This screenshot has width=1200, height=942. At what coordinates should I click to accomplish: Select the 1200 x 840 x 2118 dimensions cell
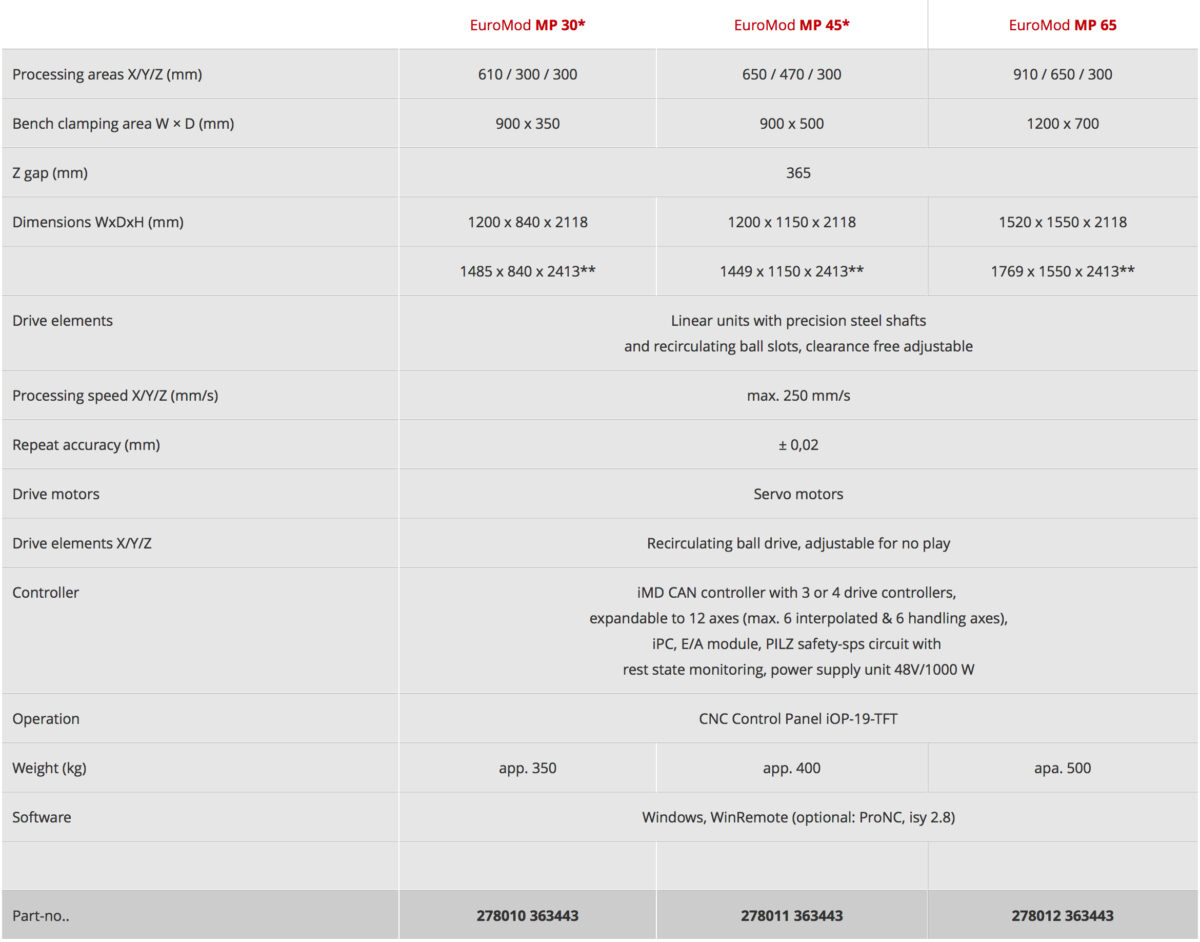(527, 222)
